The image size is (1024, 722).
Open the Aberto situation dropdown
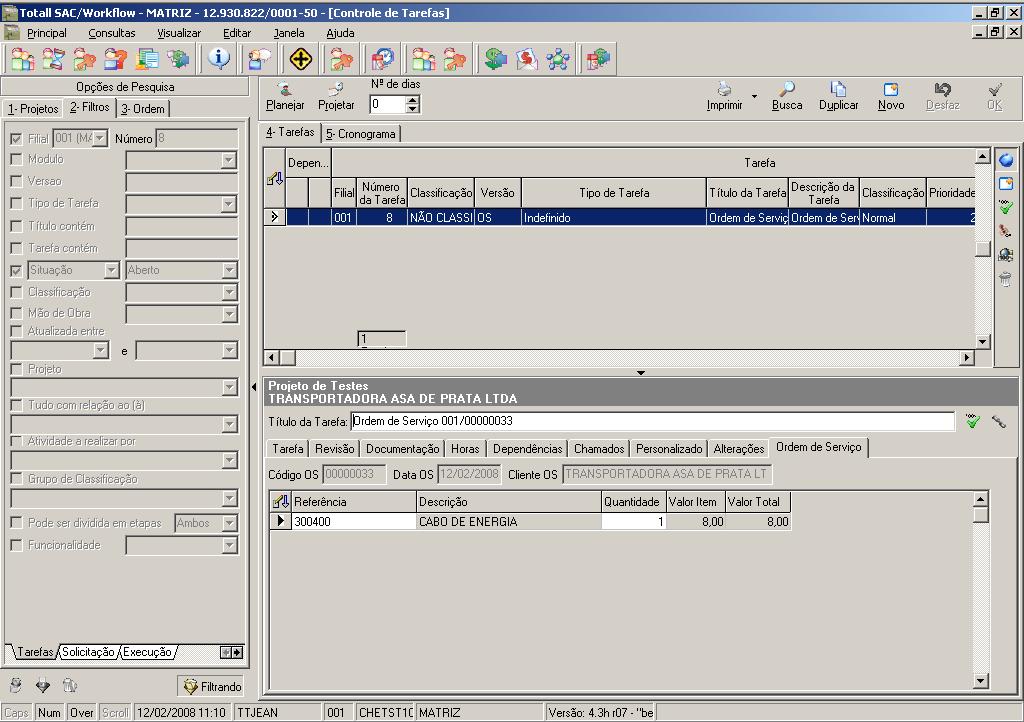(x=229, y=270)
